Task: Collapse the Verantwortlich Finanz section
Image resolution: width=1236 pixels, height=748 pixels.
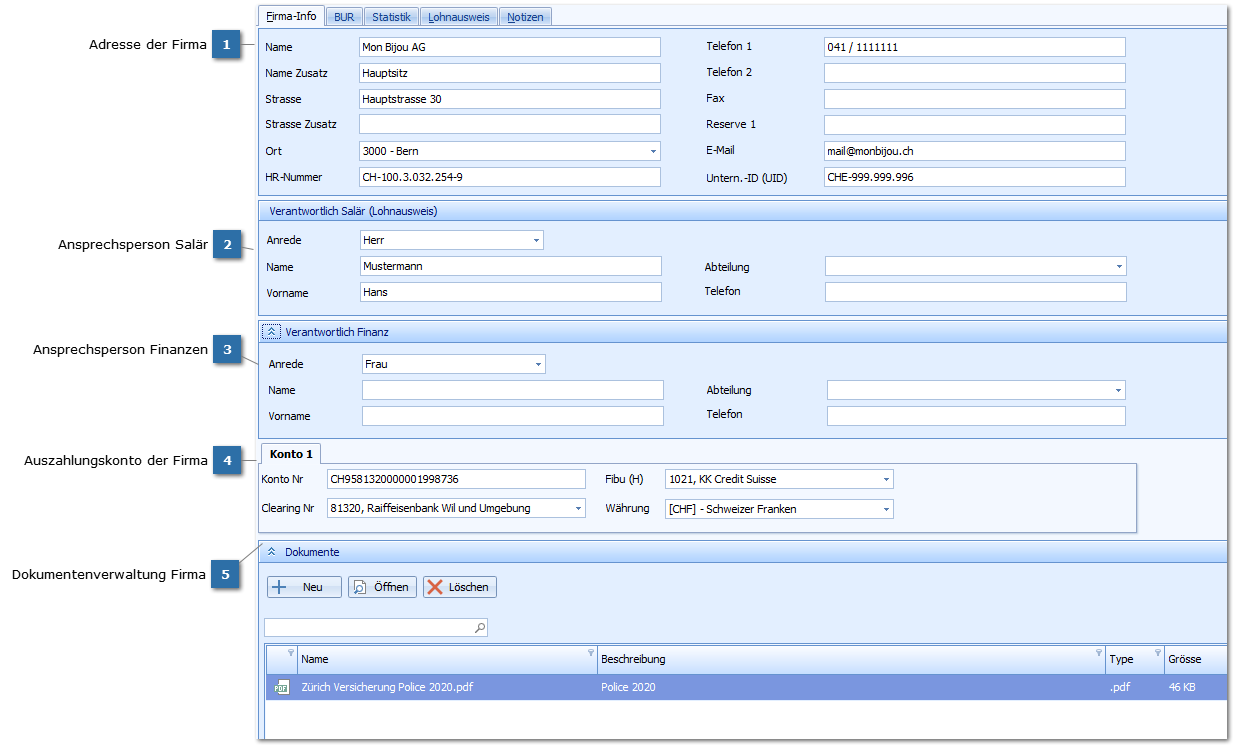Action: tap(272, 331)
